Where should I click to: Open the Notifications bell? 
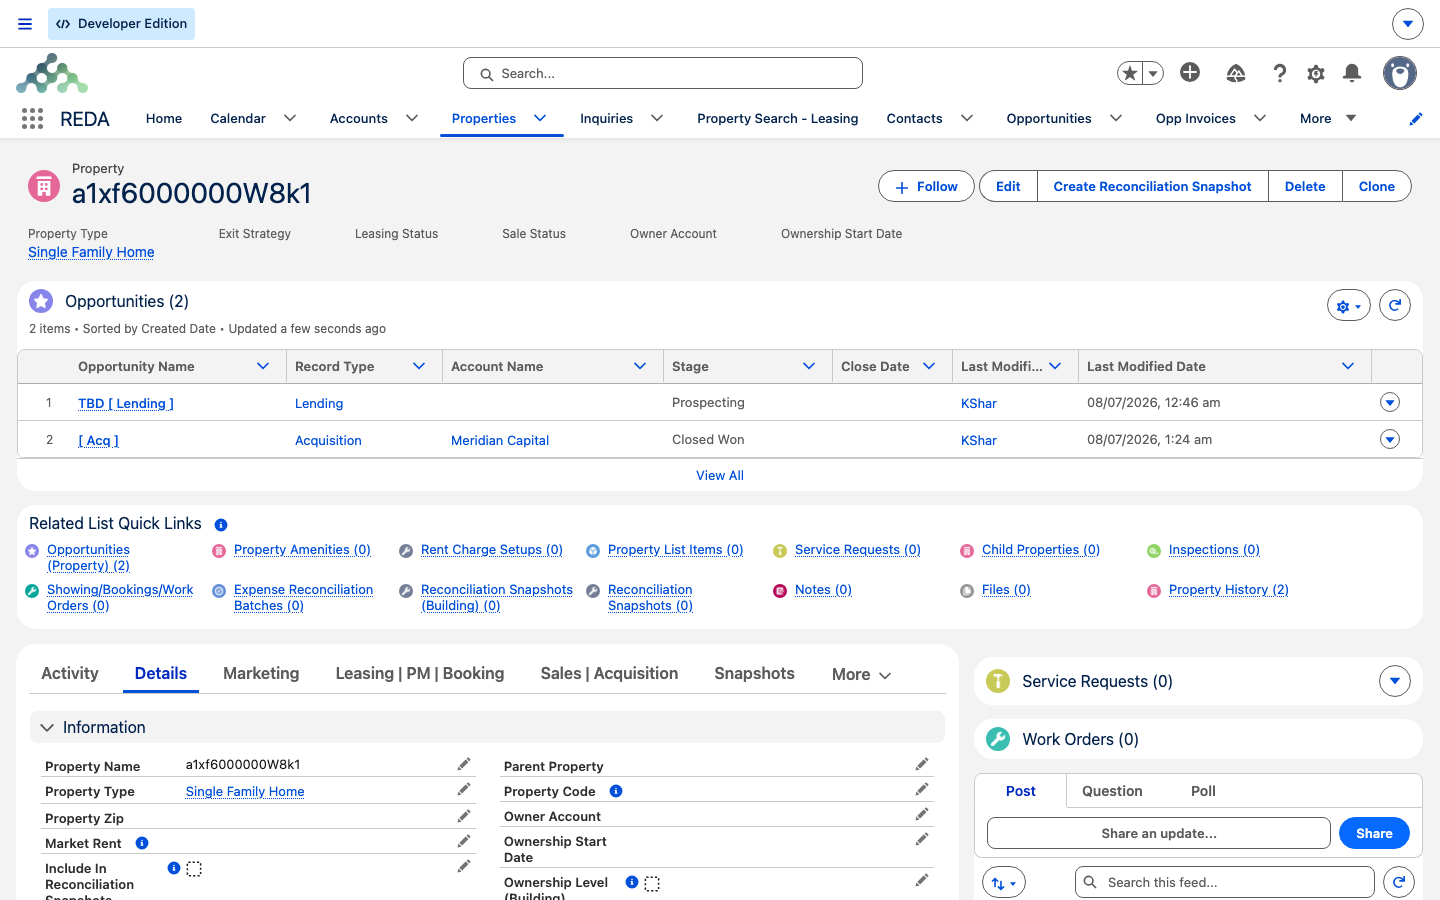point(1352,72)
